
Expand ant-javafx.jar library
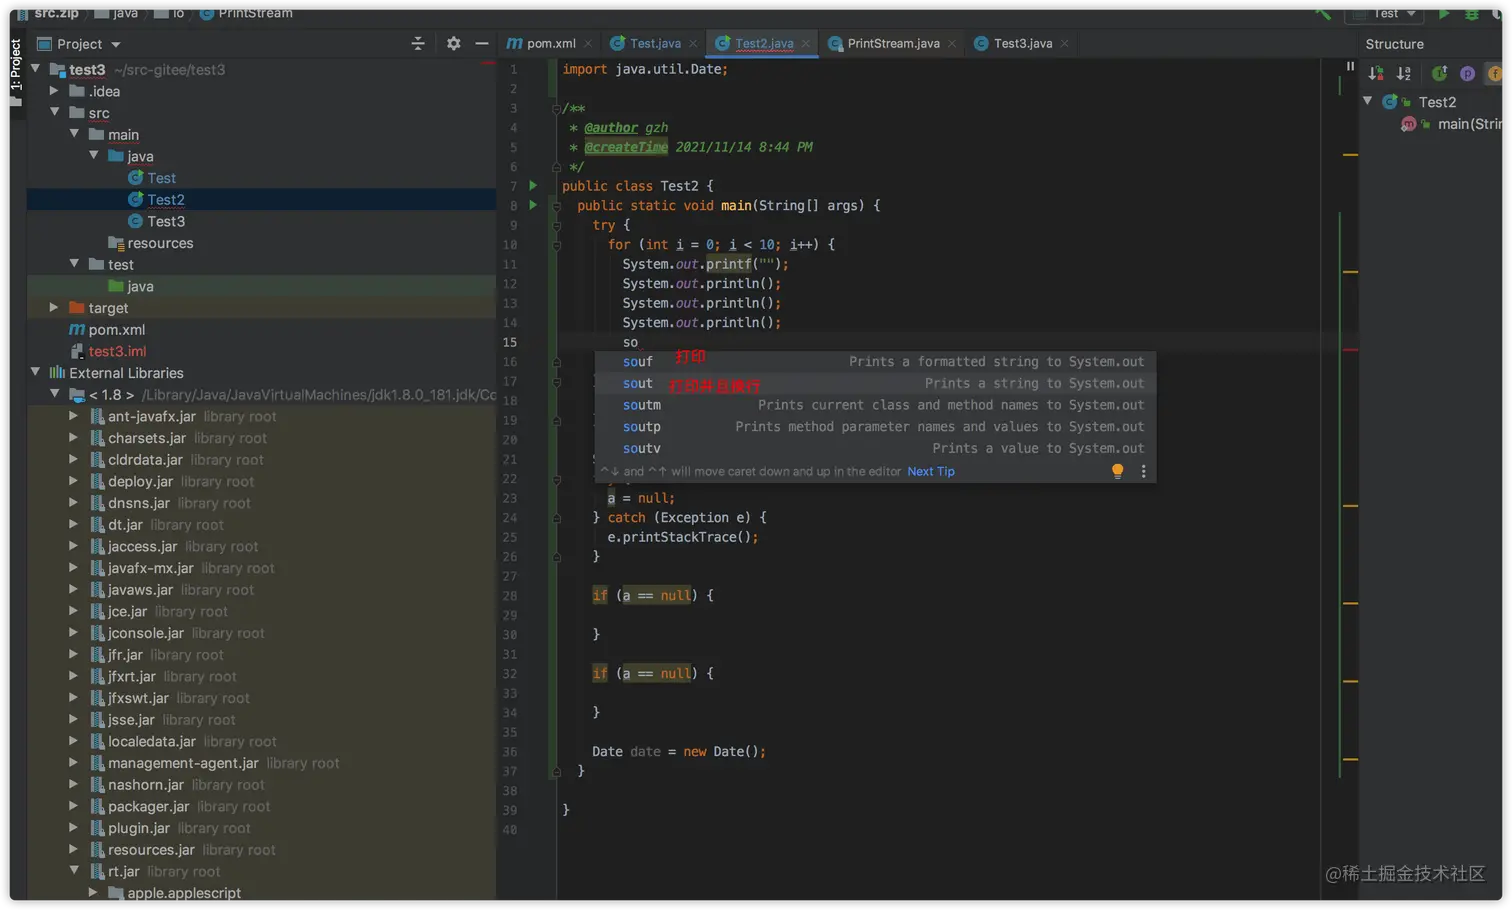click(x=74, y=415)
